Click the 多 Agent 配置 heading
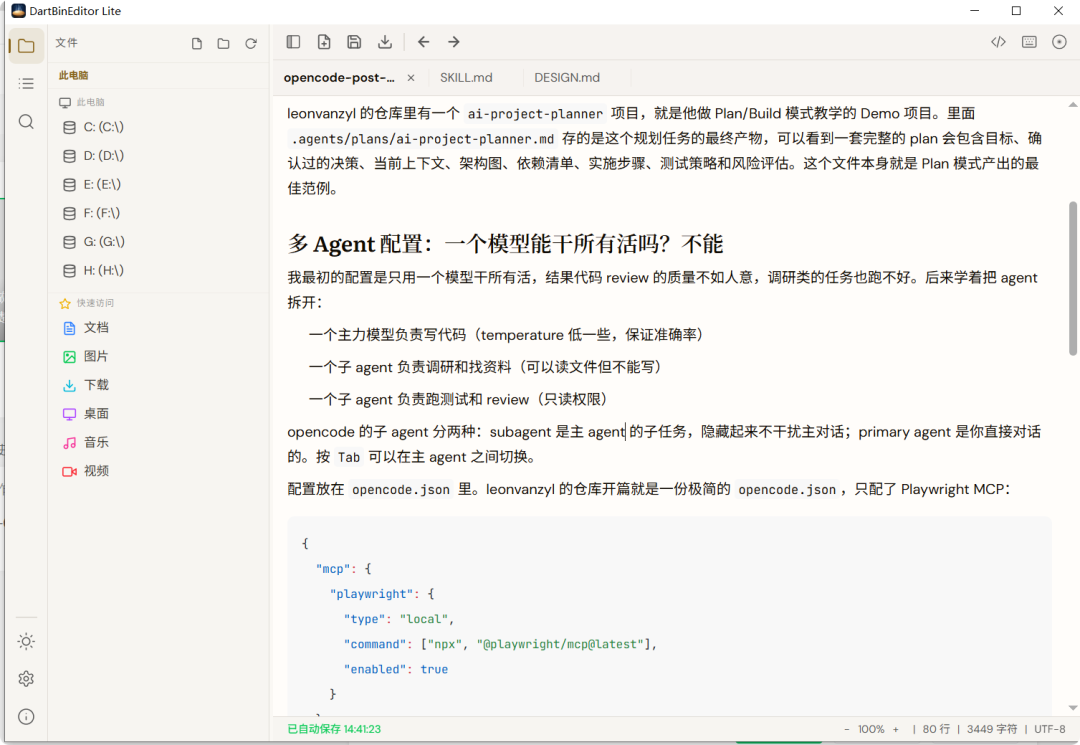1080x745 pixels. 505,244
